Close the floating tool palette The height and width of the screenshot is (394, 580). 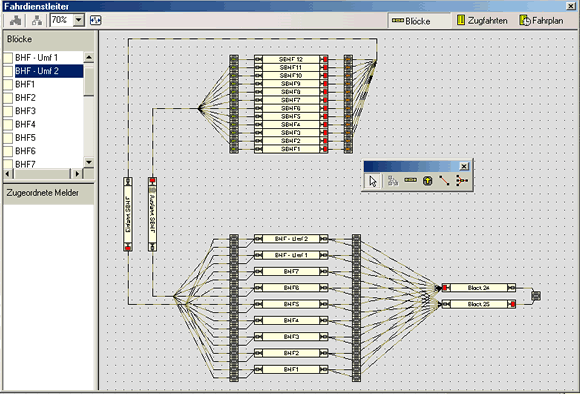(464, 166)
